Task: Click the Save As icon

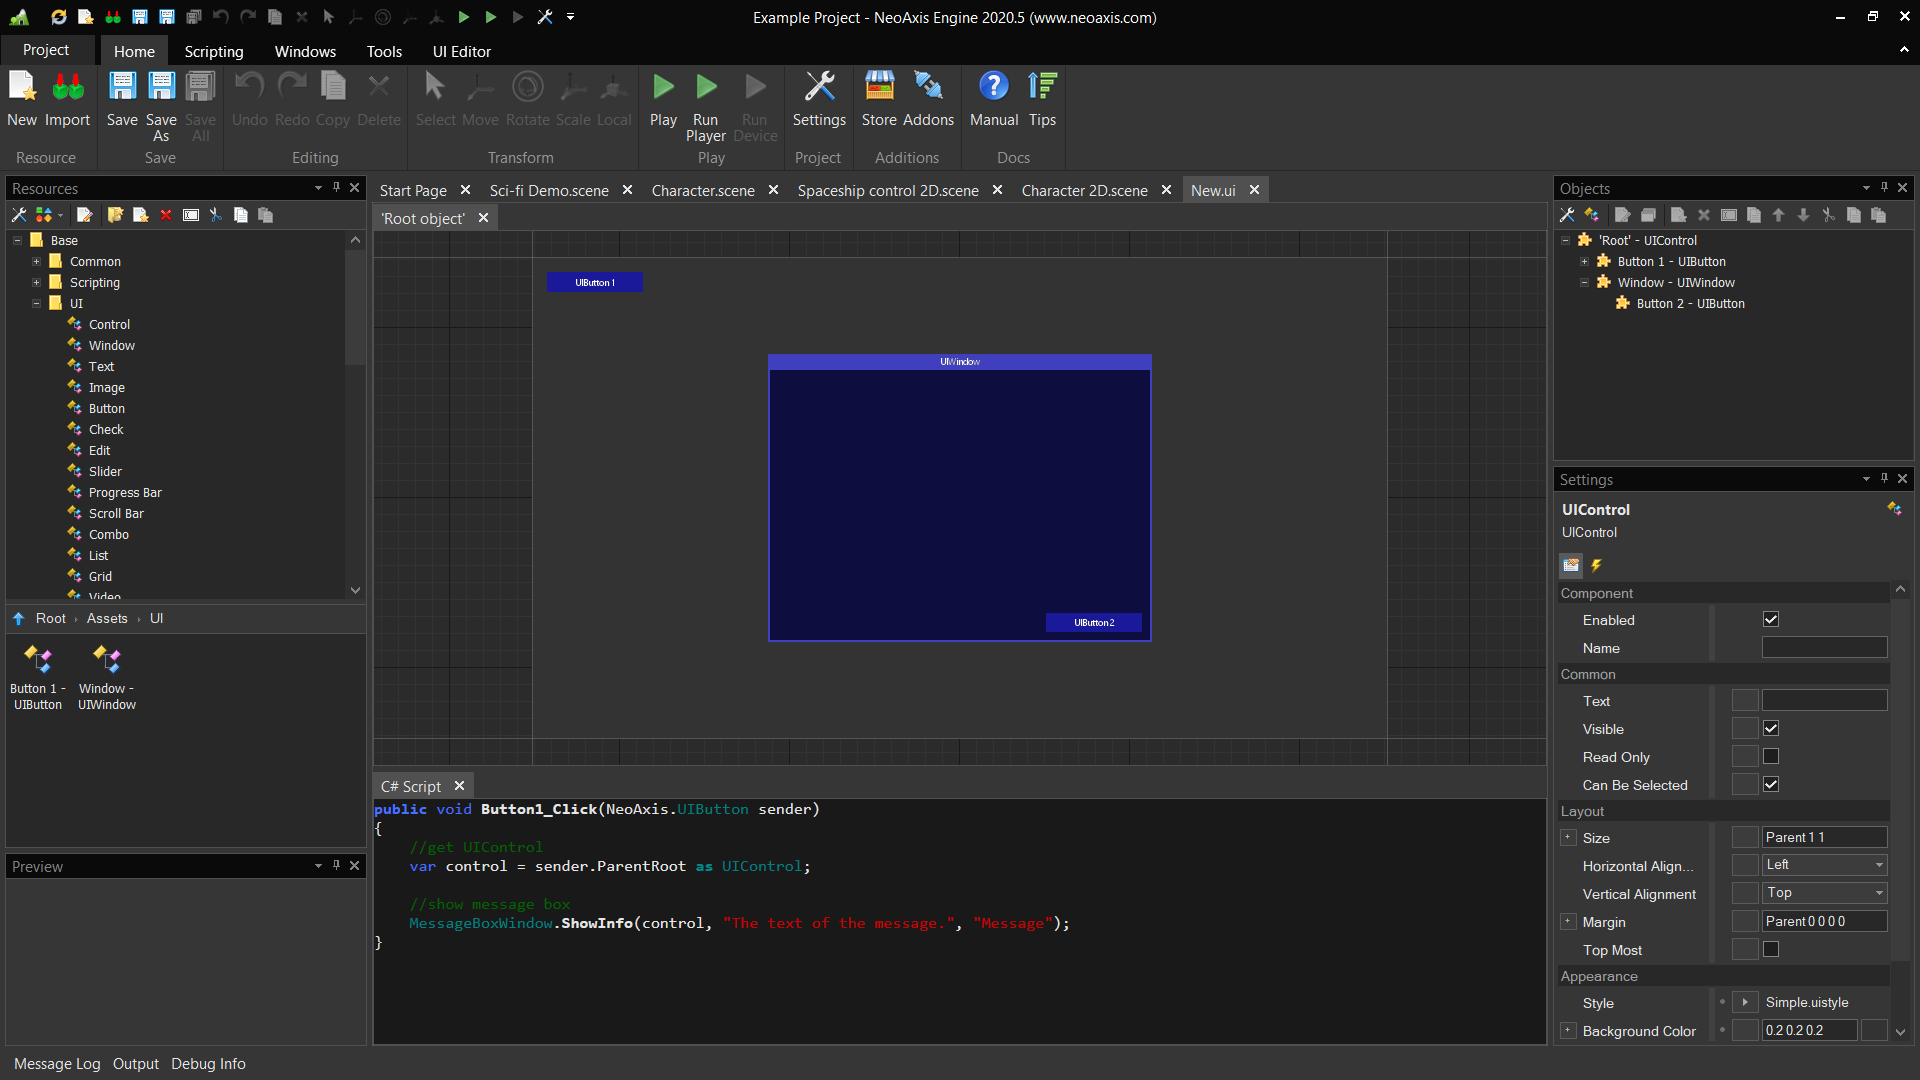Action: 161,88
